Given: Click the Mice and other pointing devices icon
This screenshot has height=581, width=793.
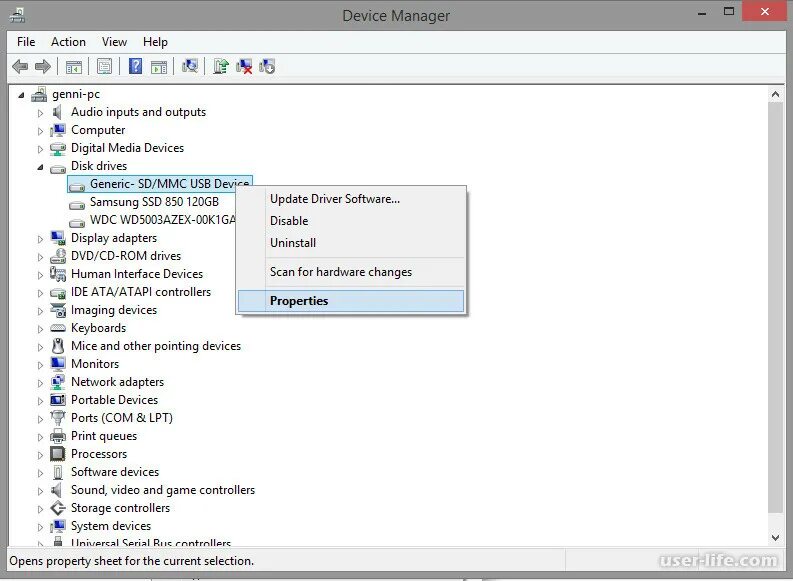Looking at the screenshot, I should point(58,346).
